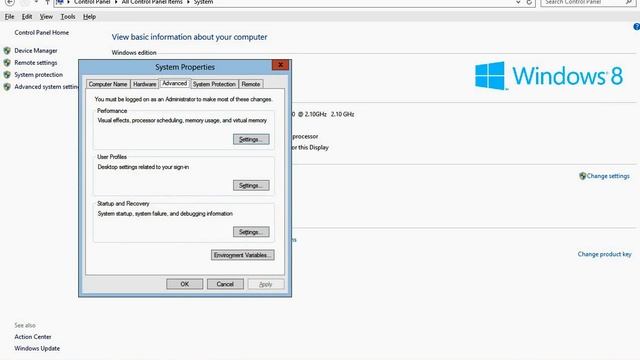640x360 pixels.
Task: Open the View menu
Action: [46, 17]
